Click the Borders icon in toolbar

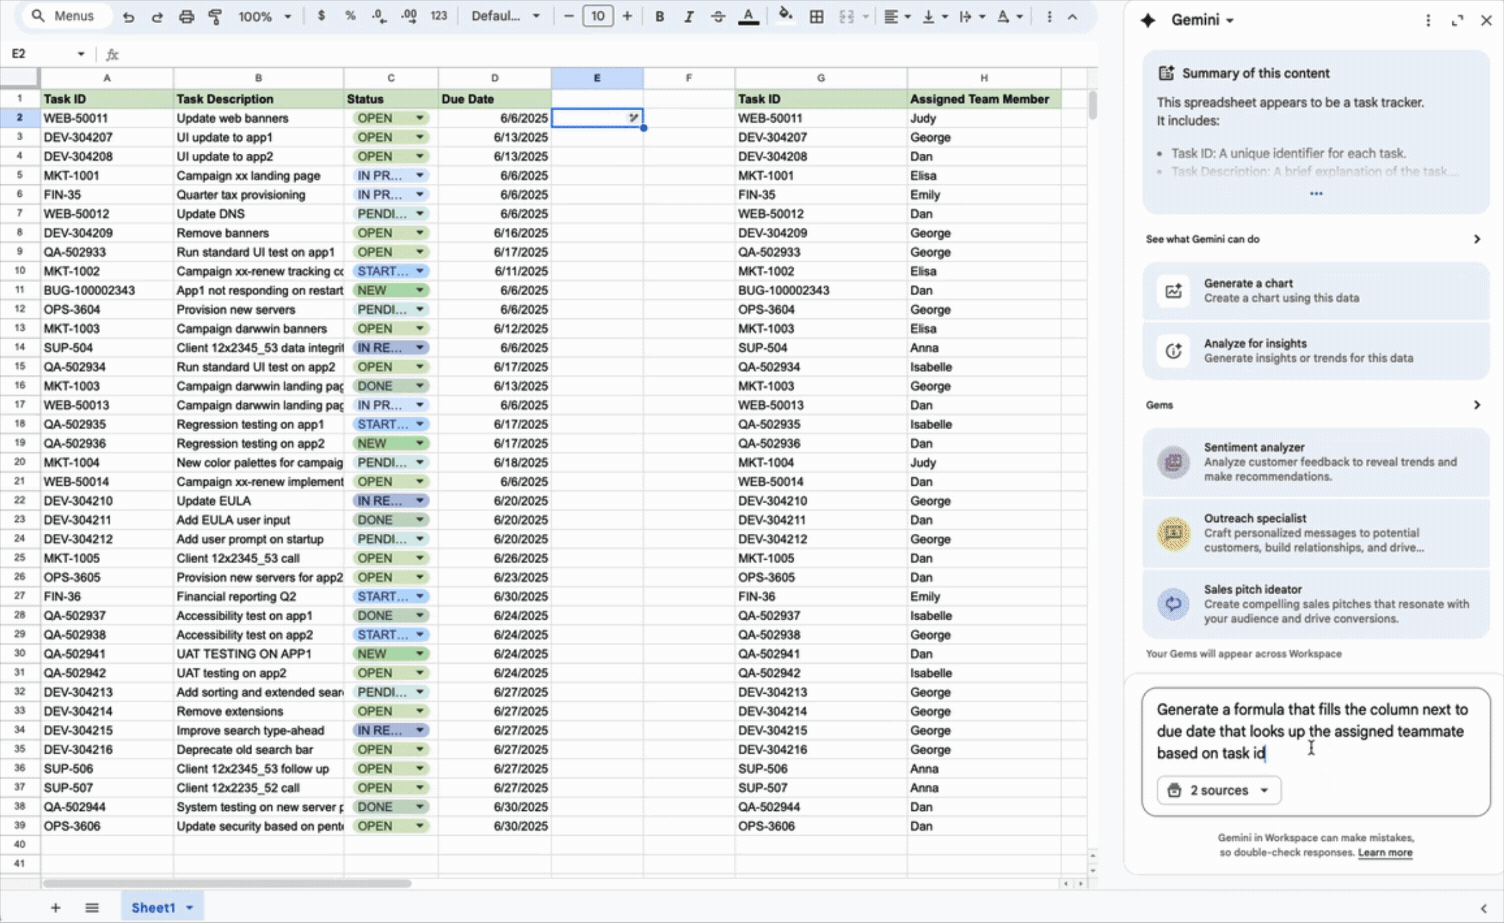(x=816, y=17)
